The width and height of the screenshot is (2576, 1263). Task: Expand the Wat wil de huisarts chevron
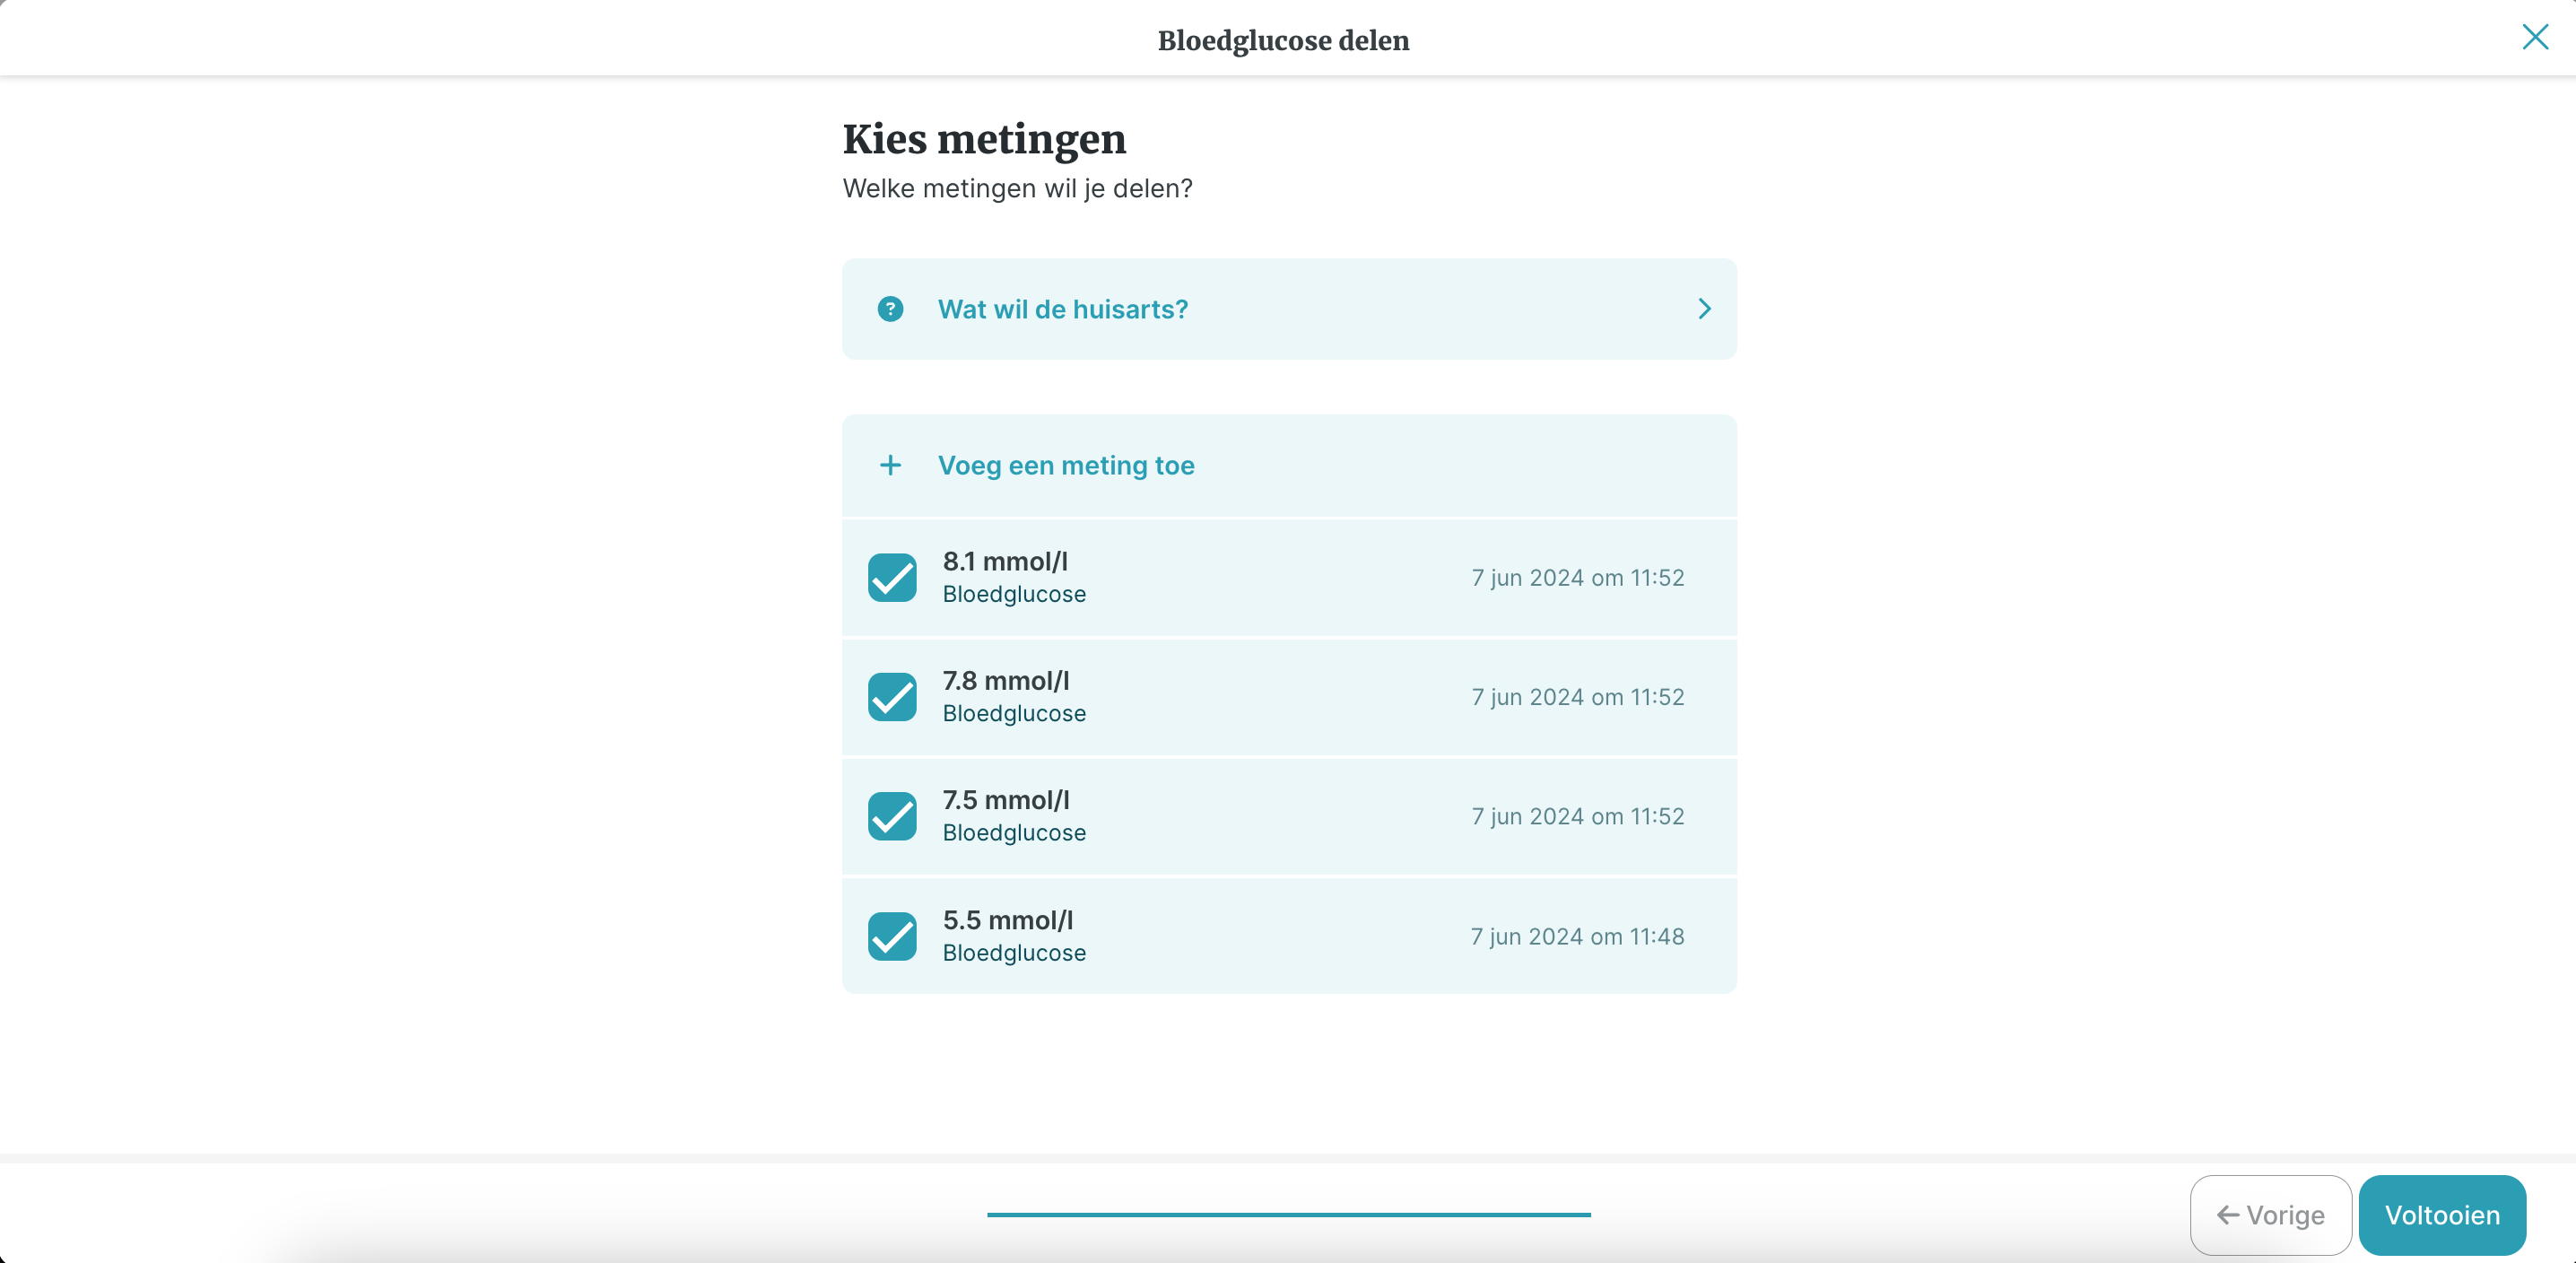tap(1704, 309)
